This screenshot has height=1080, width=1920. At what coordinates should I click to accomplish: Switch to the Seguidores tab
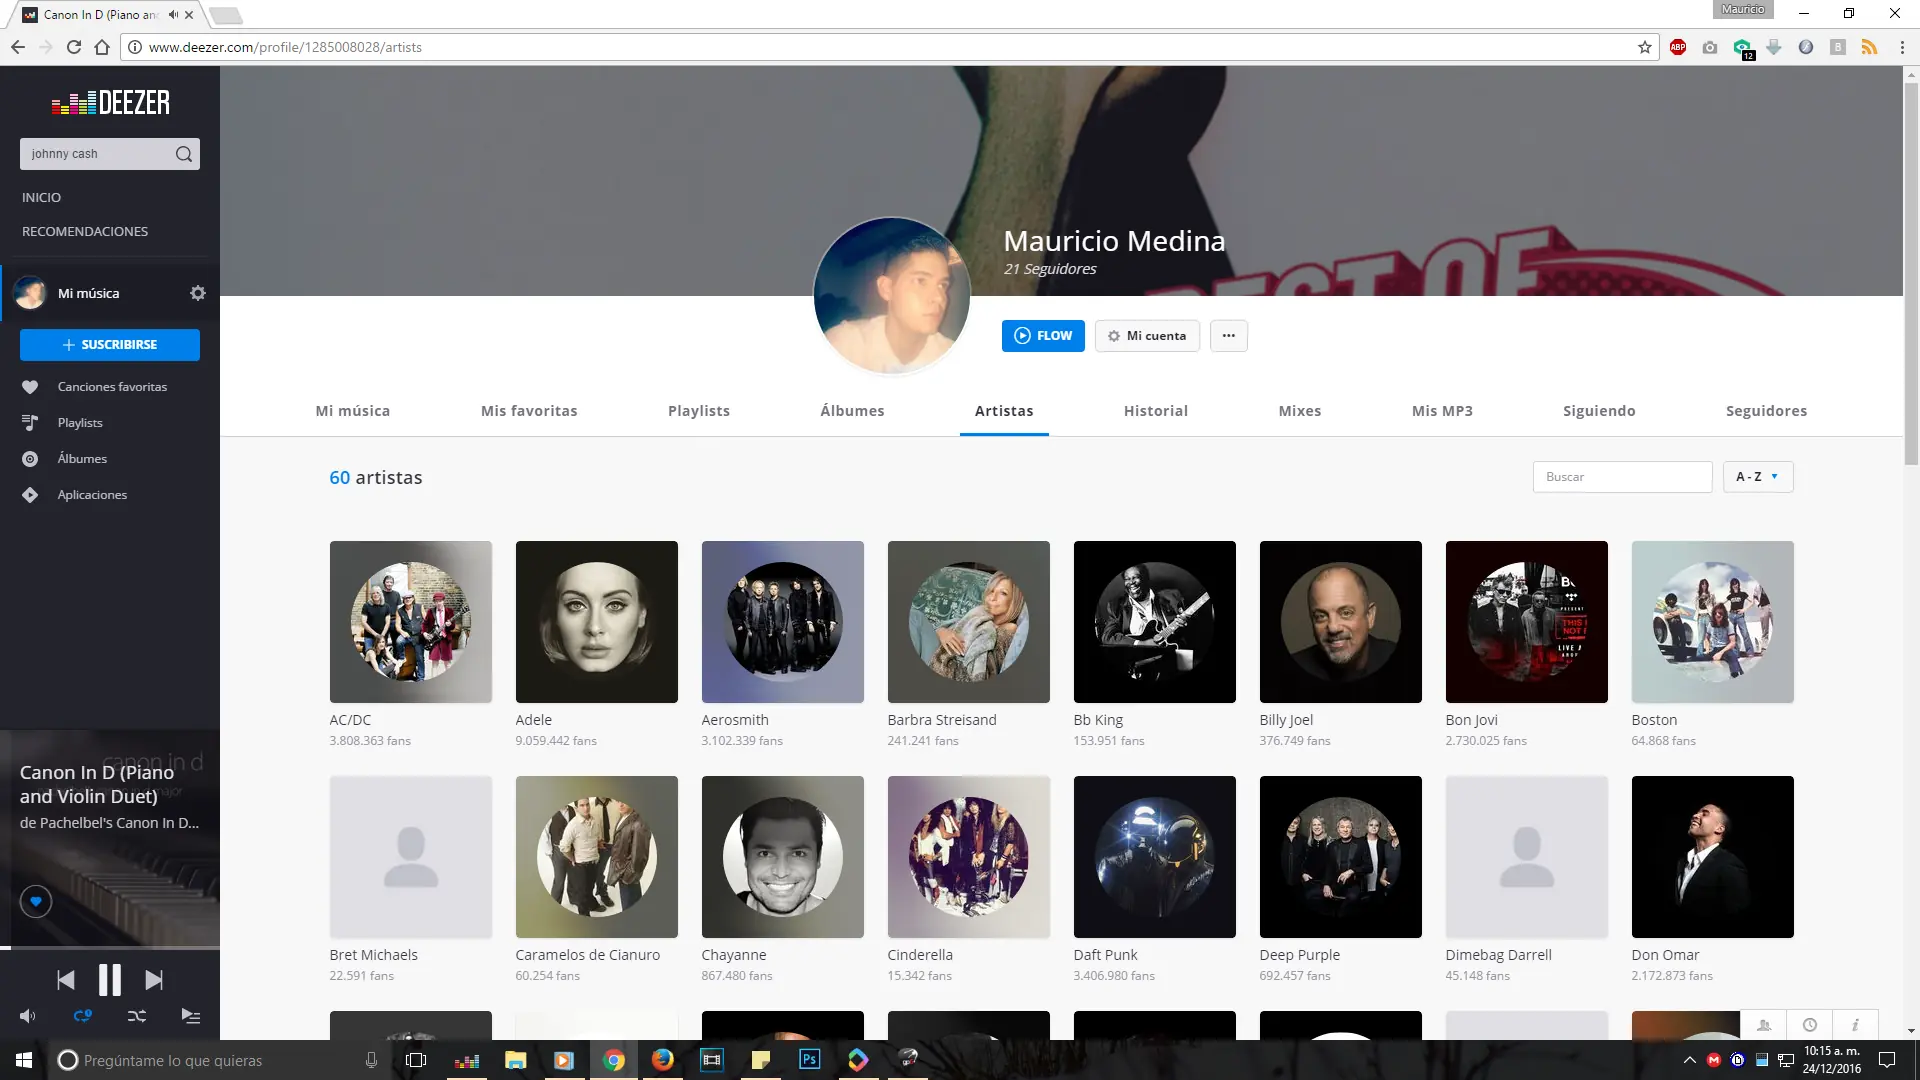(1766, 411)
